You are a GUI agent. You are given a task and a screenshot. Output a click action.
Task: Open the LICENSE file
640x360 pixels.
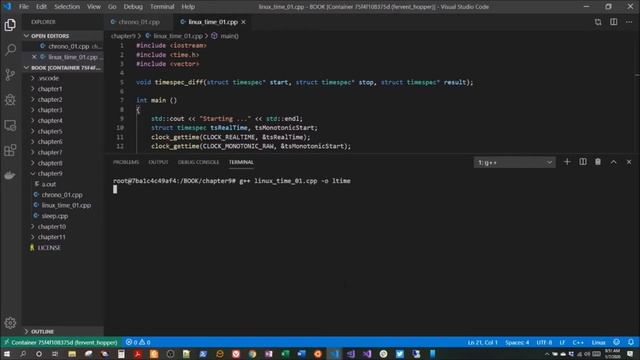click(x=49, y=248)
